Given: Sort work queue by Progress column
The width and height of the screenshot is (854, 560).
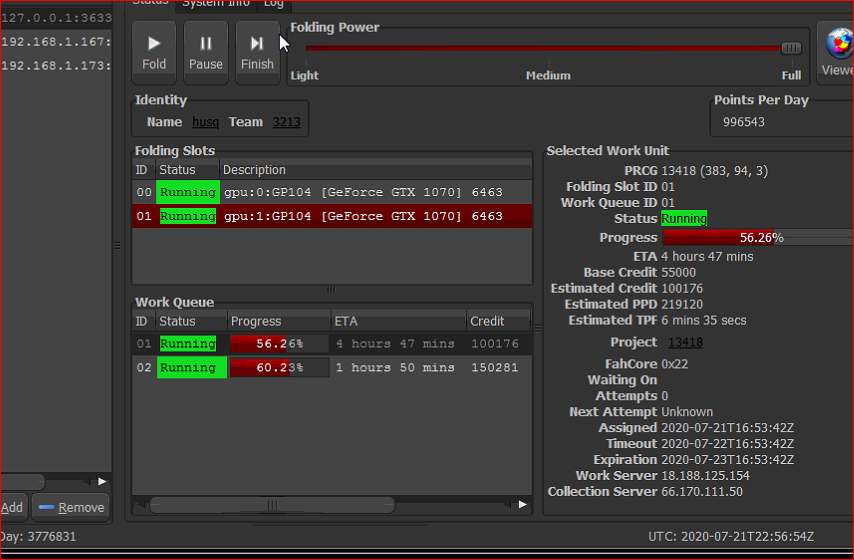Looking at the screenshot, I should 279,321.
